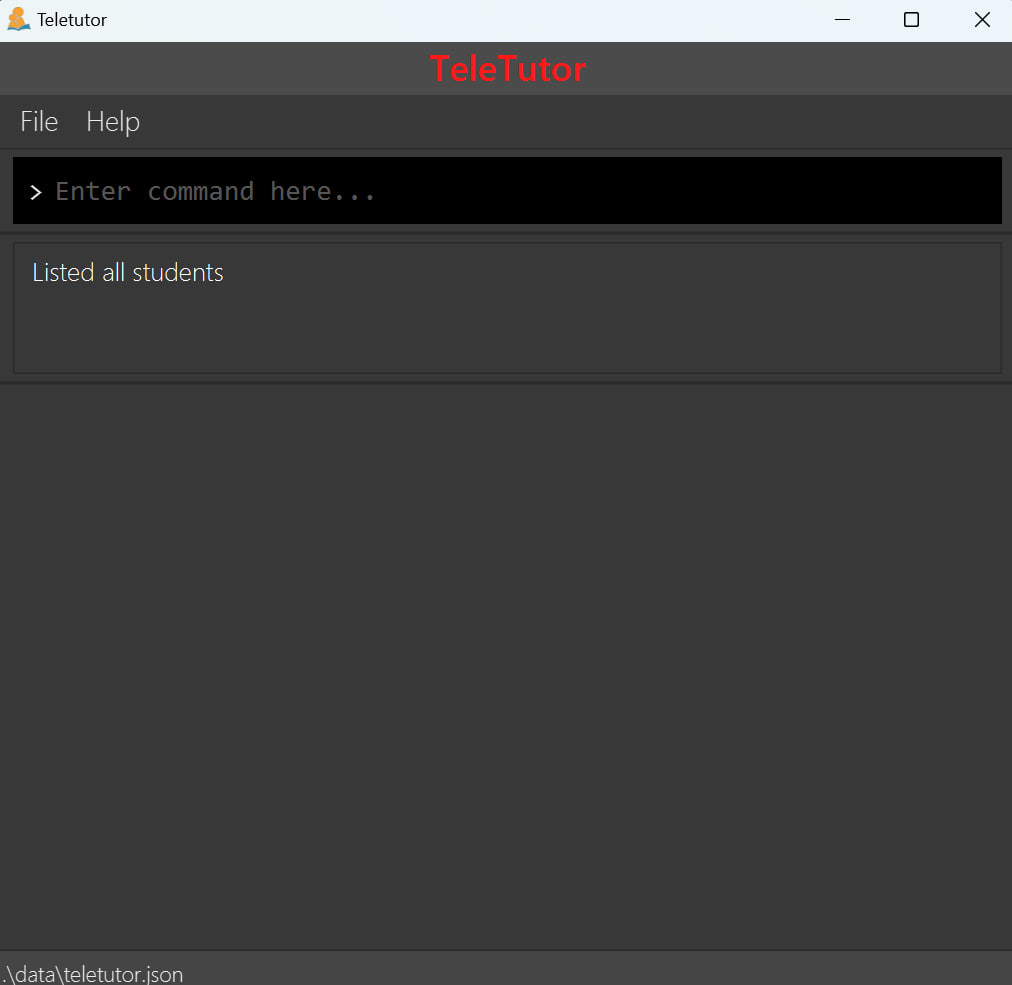This screenshot has width=1012, height=985.
Task: Click the red TeleTutor header title
Action: pos(507,69)
